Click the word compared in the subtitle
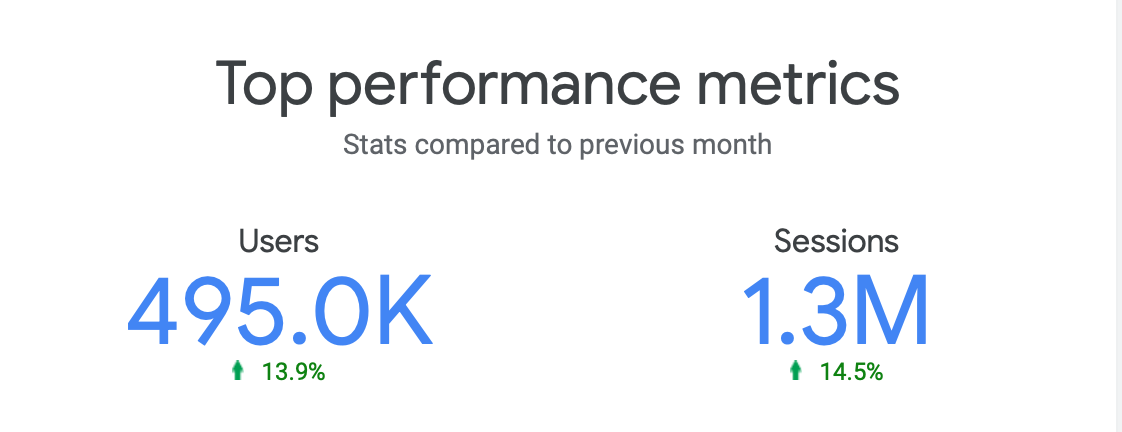 pos(474,146)
